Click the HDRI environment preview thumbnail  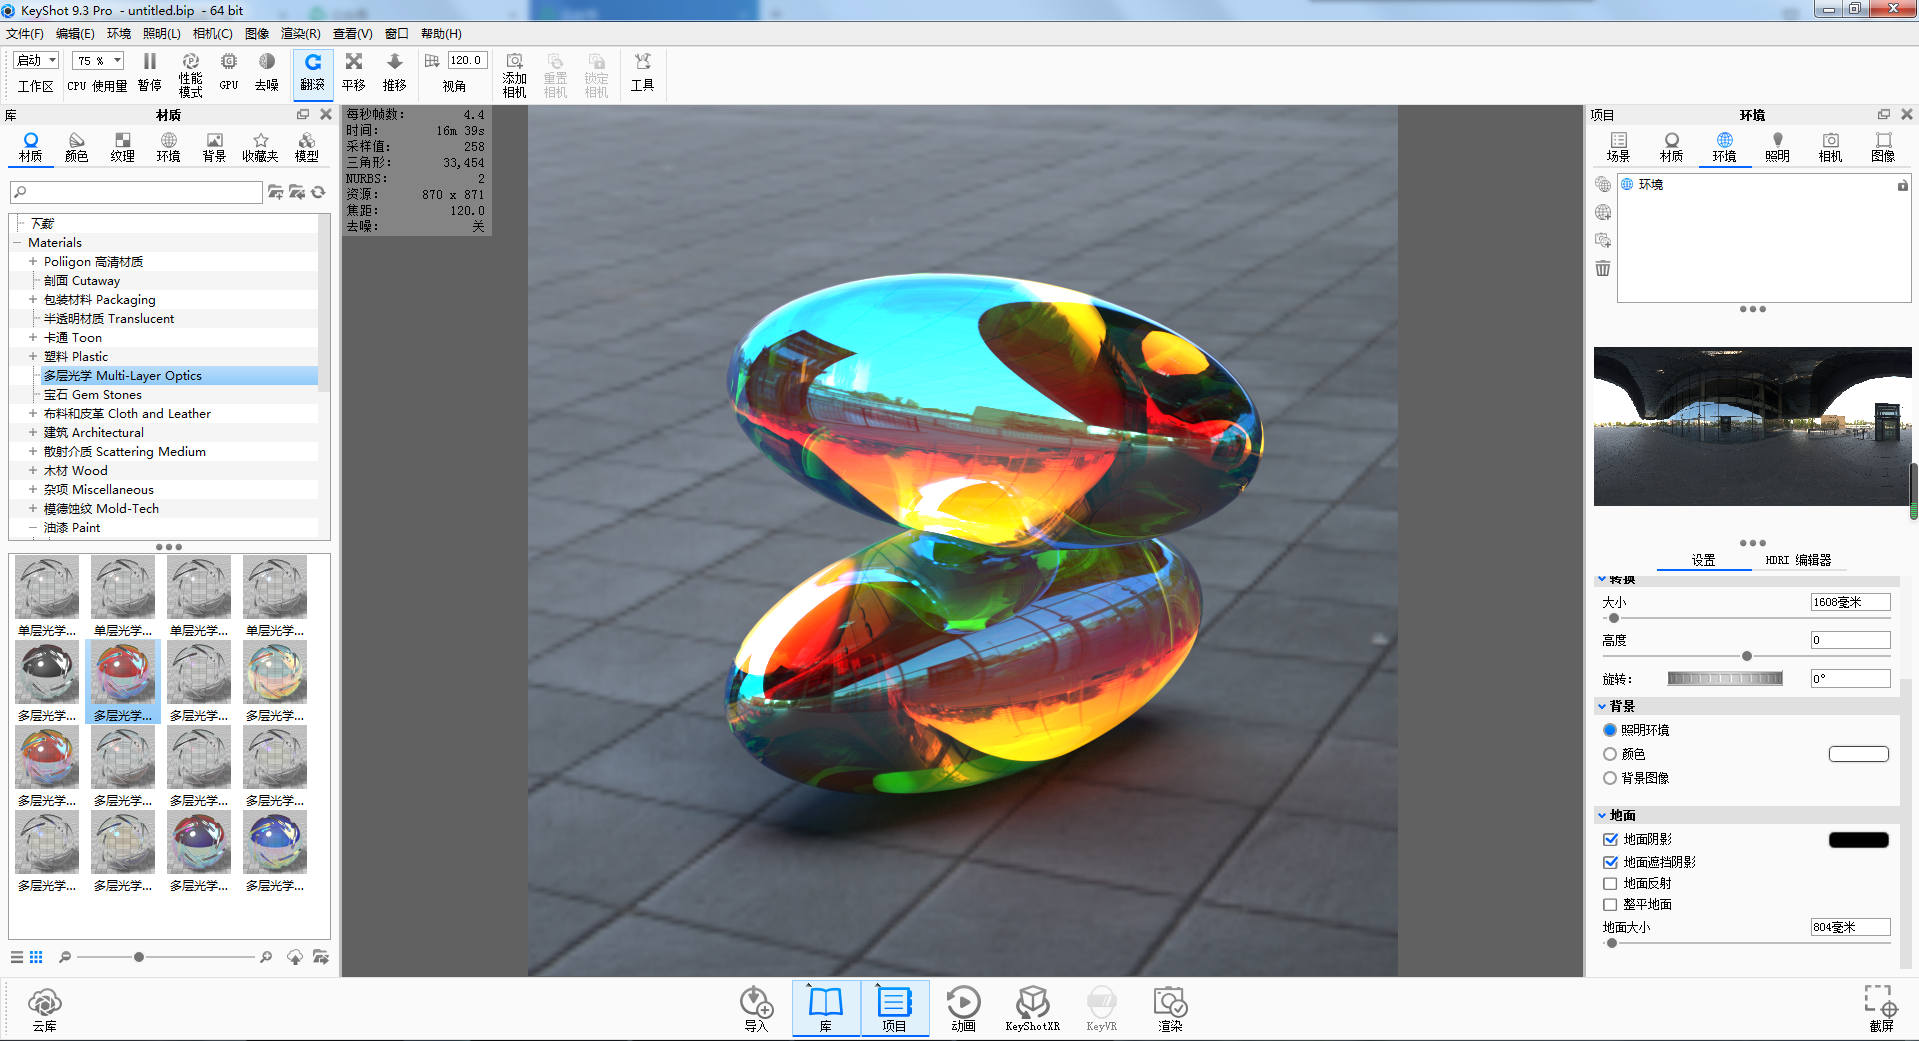pyautogui.click(x=1752, y=426)
